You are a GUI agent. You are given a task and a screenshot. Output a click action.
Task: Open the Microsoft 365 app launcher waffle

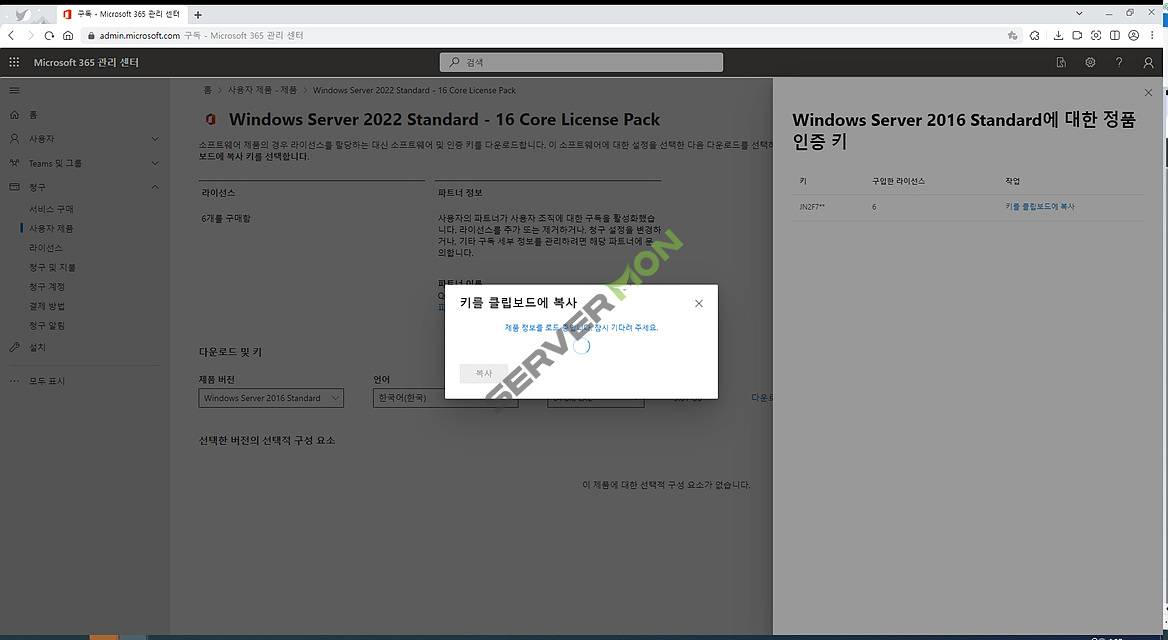point(14,63)
